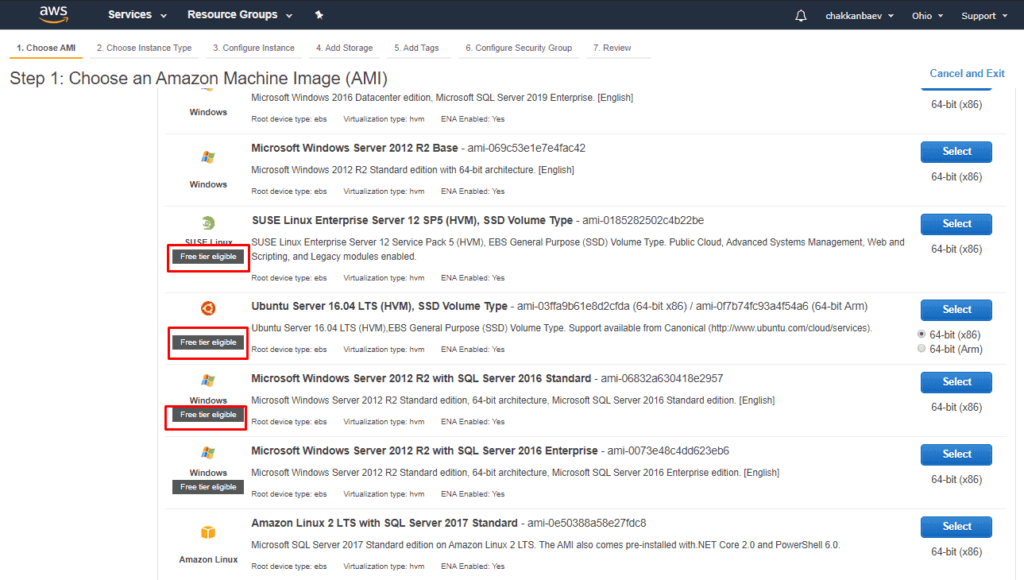Click Windows logo for Server 2012 R2 Base
This screenshot has width=1024, height=580.
(208, 157)
